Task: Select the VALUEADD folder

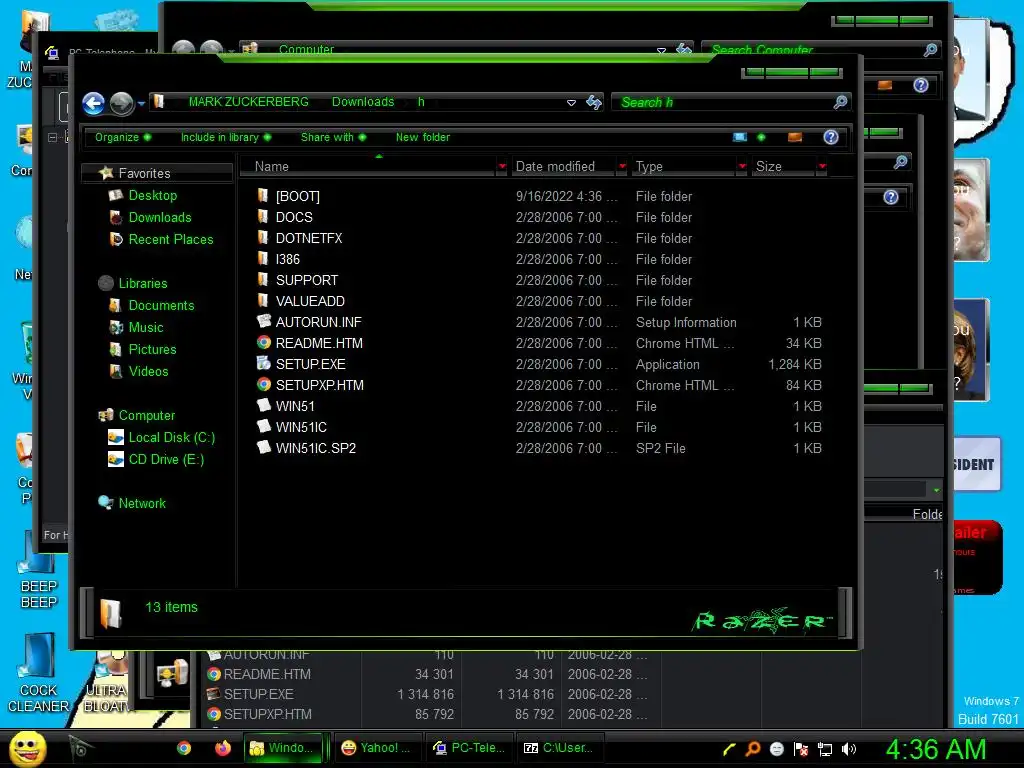Action: coord(310,301)
